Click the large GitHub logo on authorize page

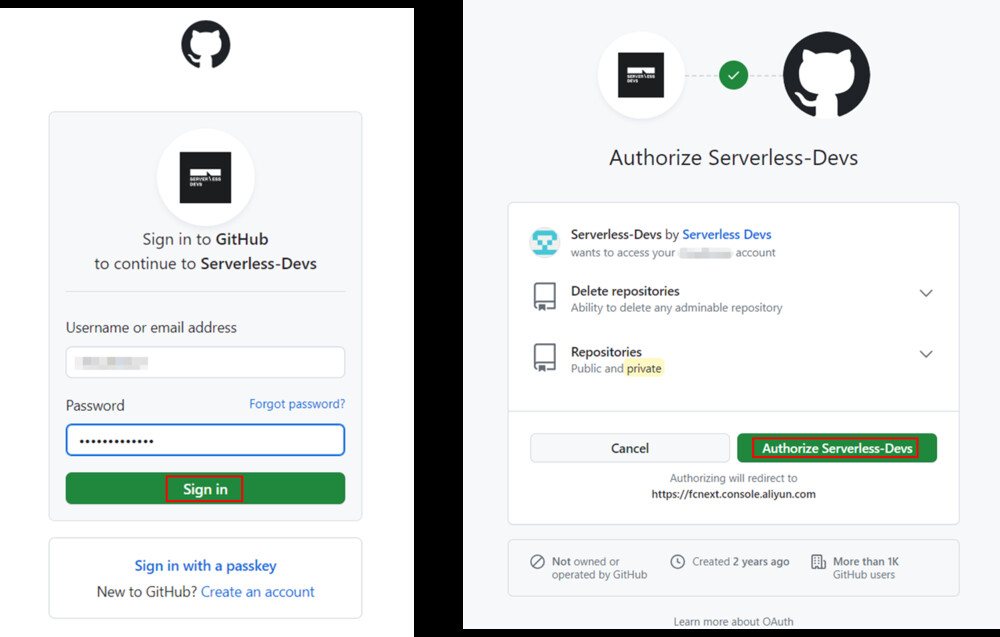(827, 75)
